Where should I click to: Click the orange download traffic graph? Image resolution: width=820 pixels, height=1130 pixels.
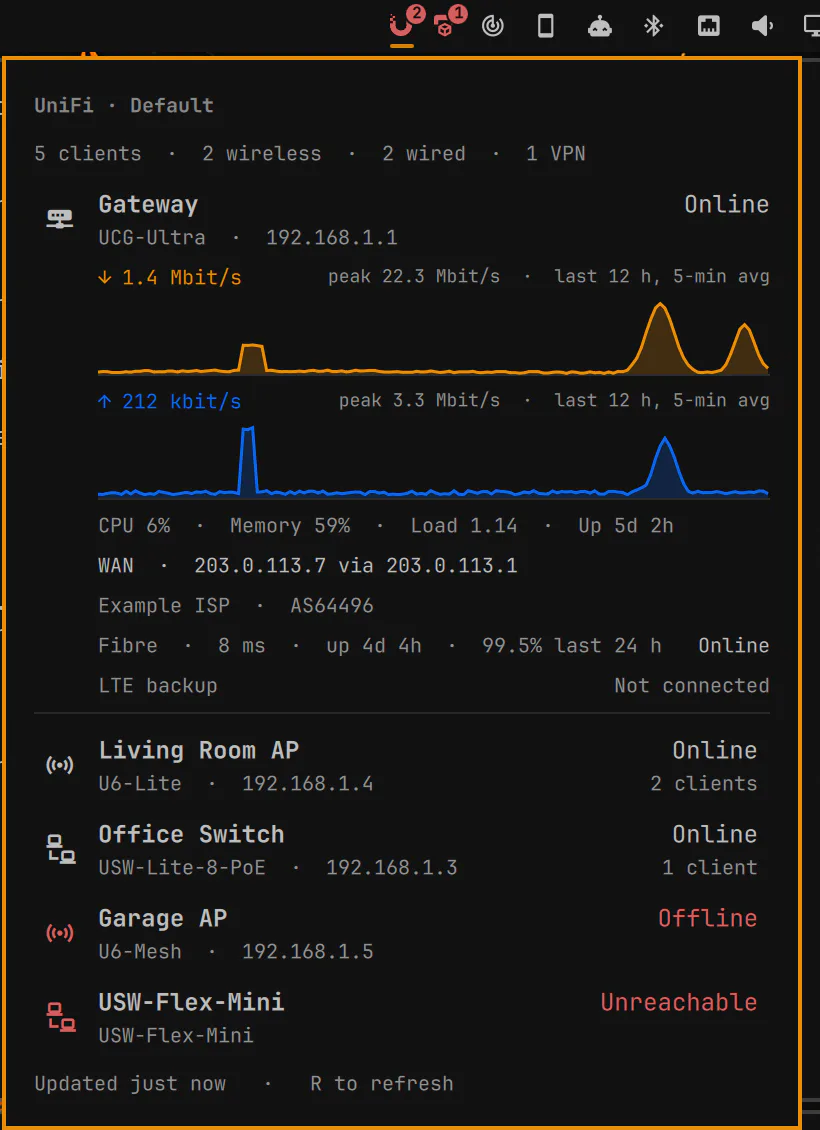click(433, 339)
